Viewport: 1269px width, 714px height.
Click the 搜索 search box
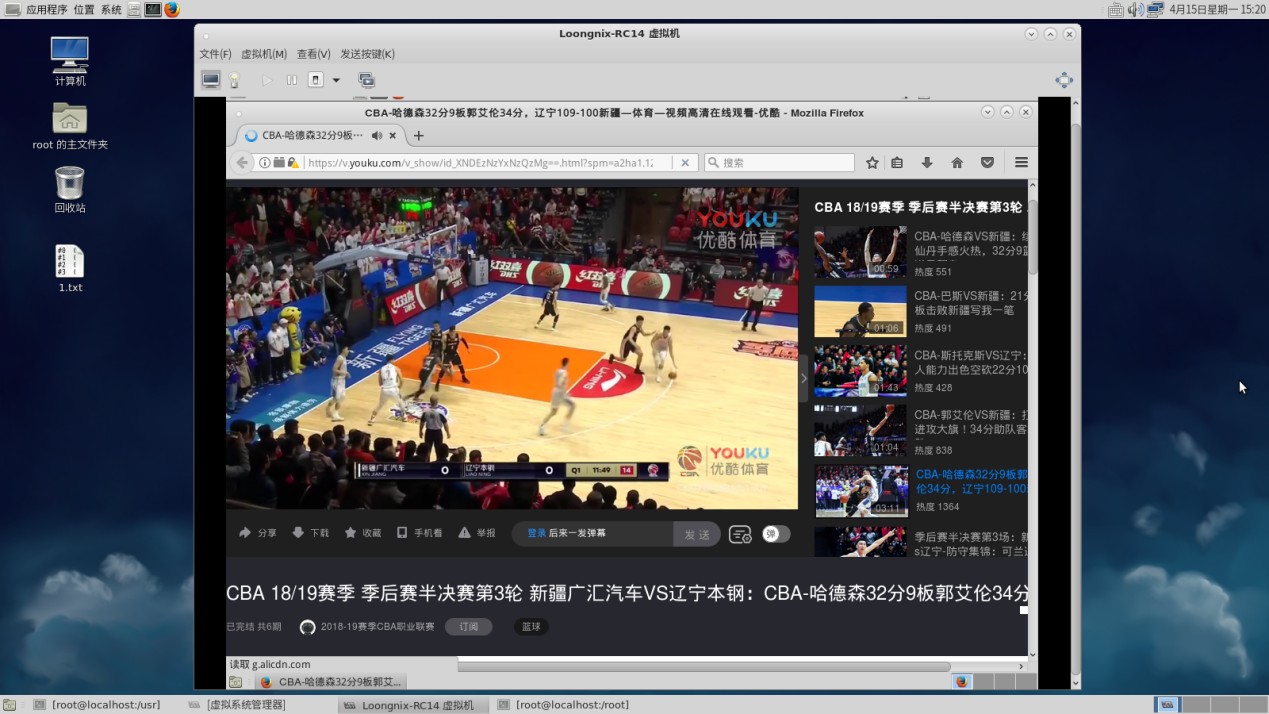click(x=779, y=162)
